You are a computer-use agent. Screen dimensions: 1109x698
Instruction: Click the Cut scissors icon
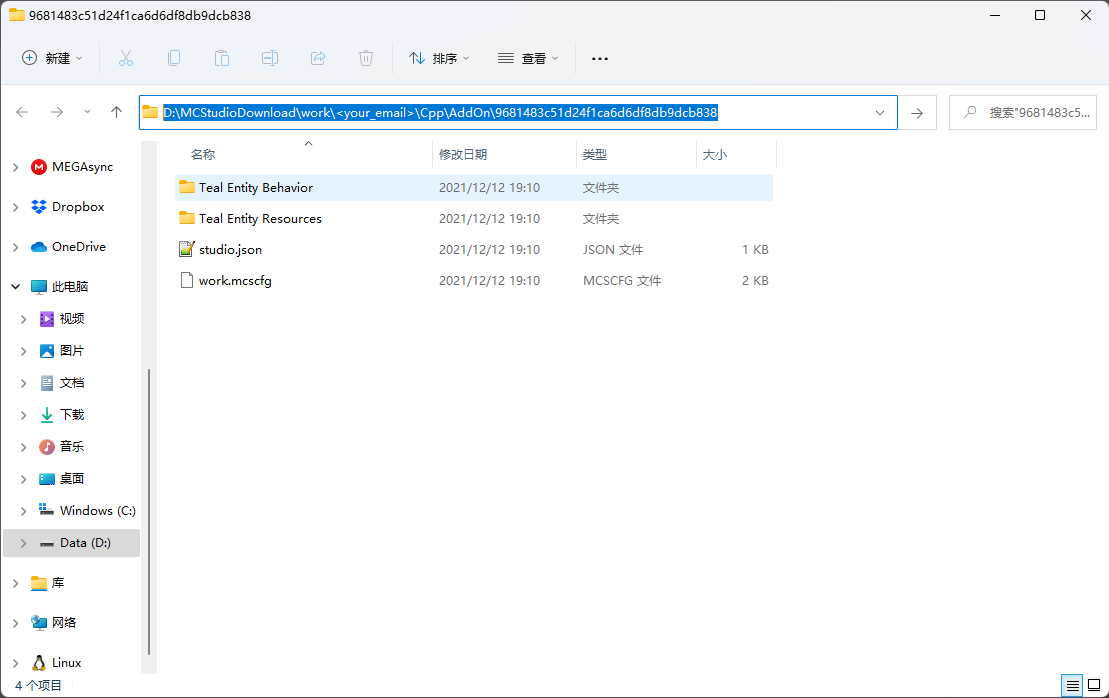point(126,58)
